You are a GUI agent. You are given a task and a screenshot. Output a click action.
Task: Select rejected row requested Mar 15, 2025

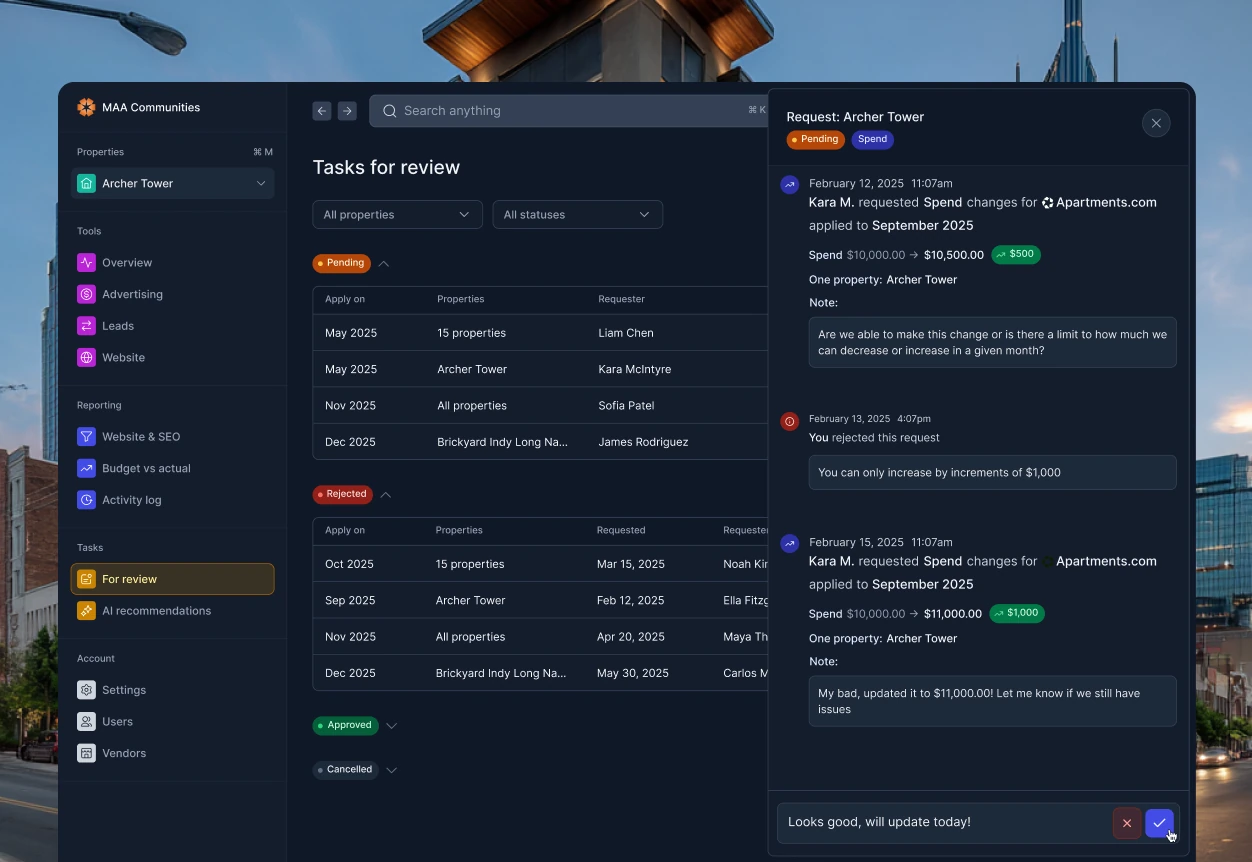pyautogui.click(x=540, y=564)
